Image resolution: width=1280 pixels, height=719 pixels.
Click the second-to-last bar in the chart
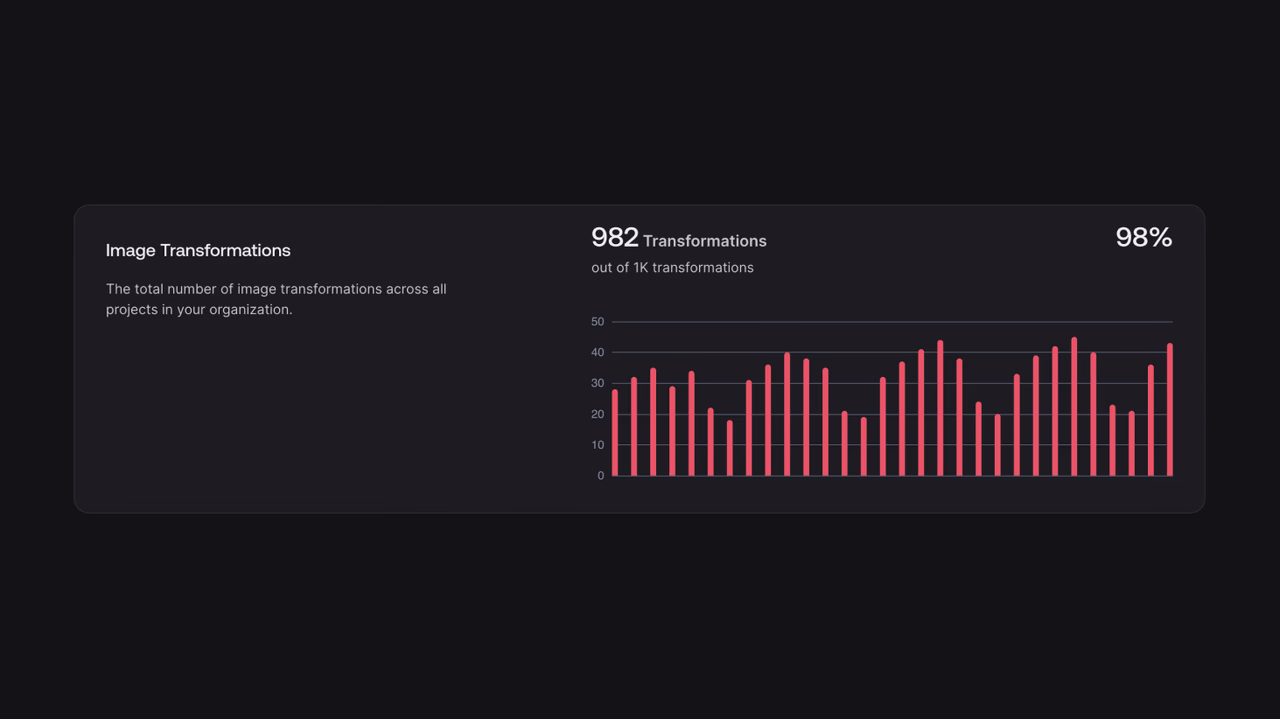tap(1151, 421)
